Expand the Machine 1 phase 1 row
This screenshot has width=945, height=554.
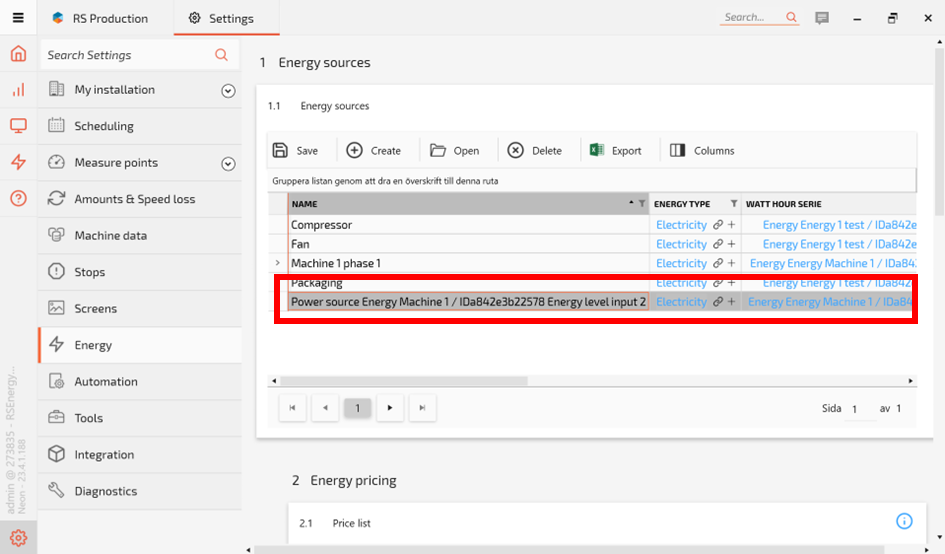coord(278,263)
